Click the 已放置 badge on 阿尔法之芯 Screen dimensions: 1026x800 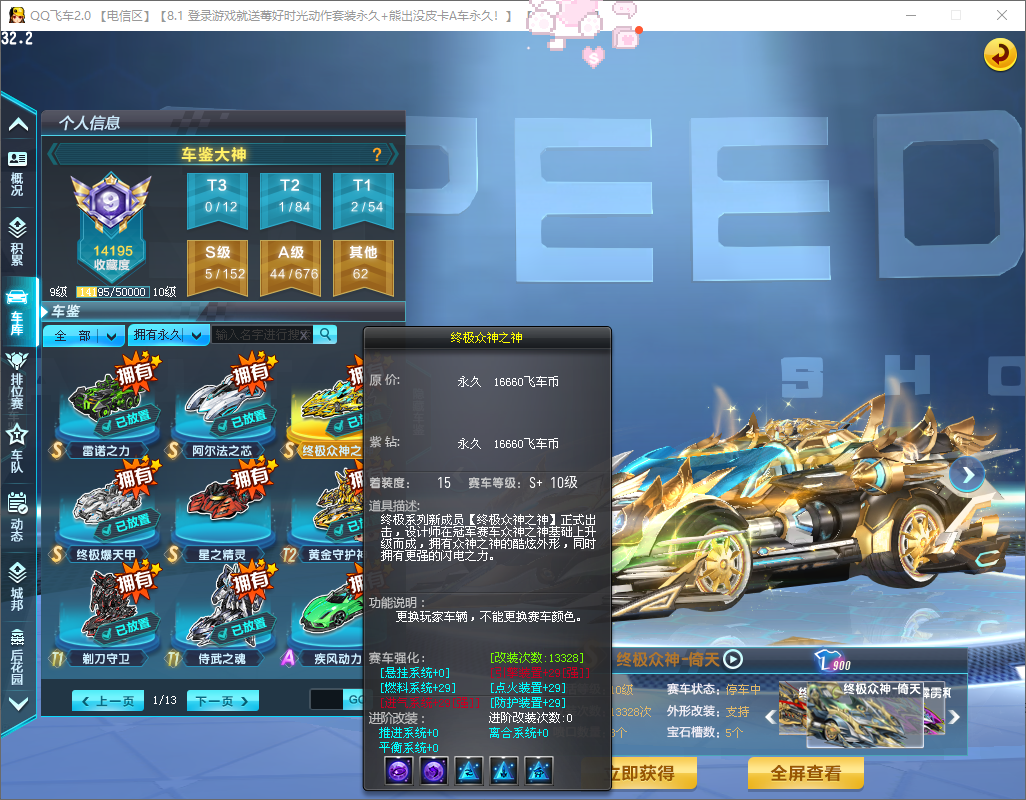(x=243, y=421)
